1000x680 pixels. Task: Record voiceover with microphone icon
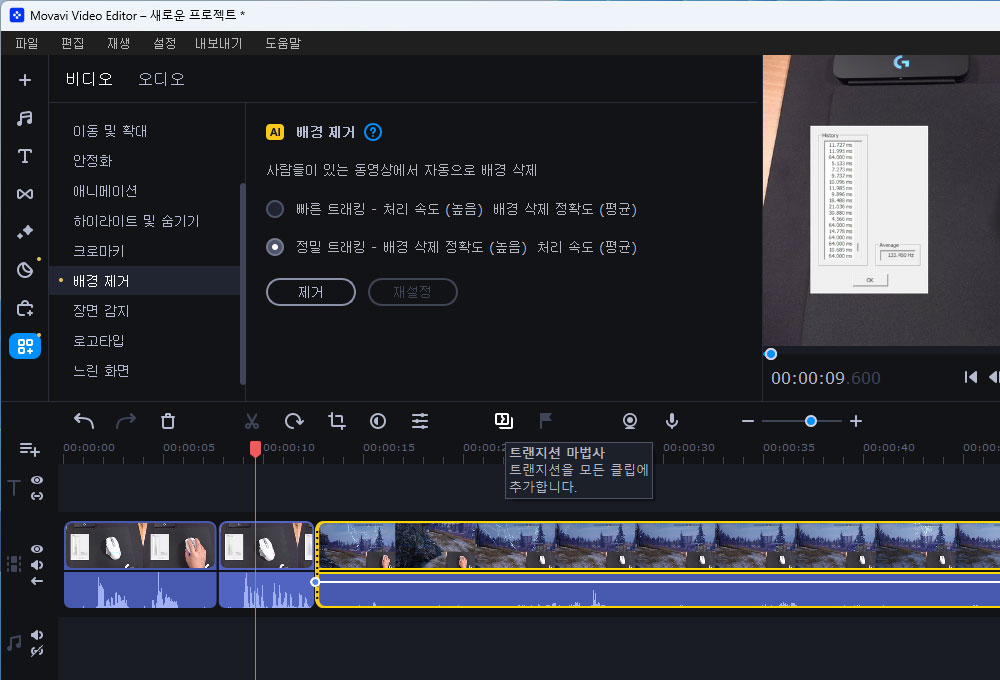672,421
